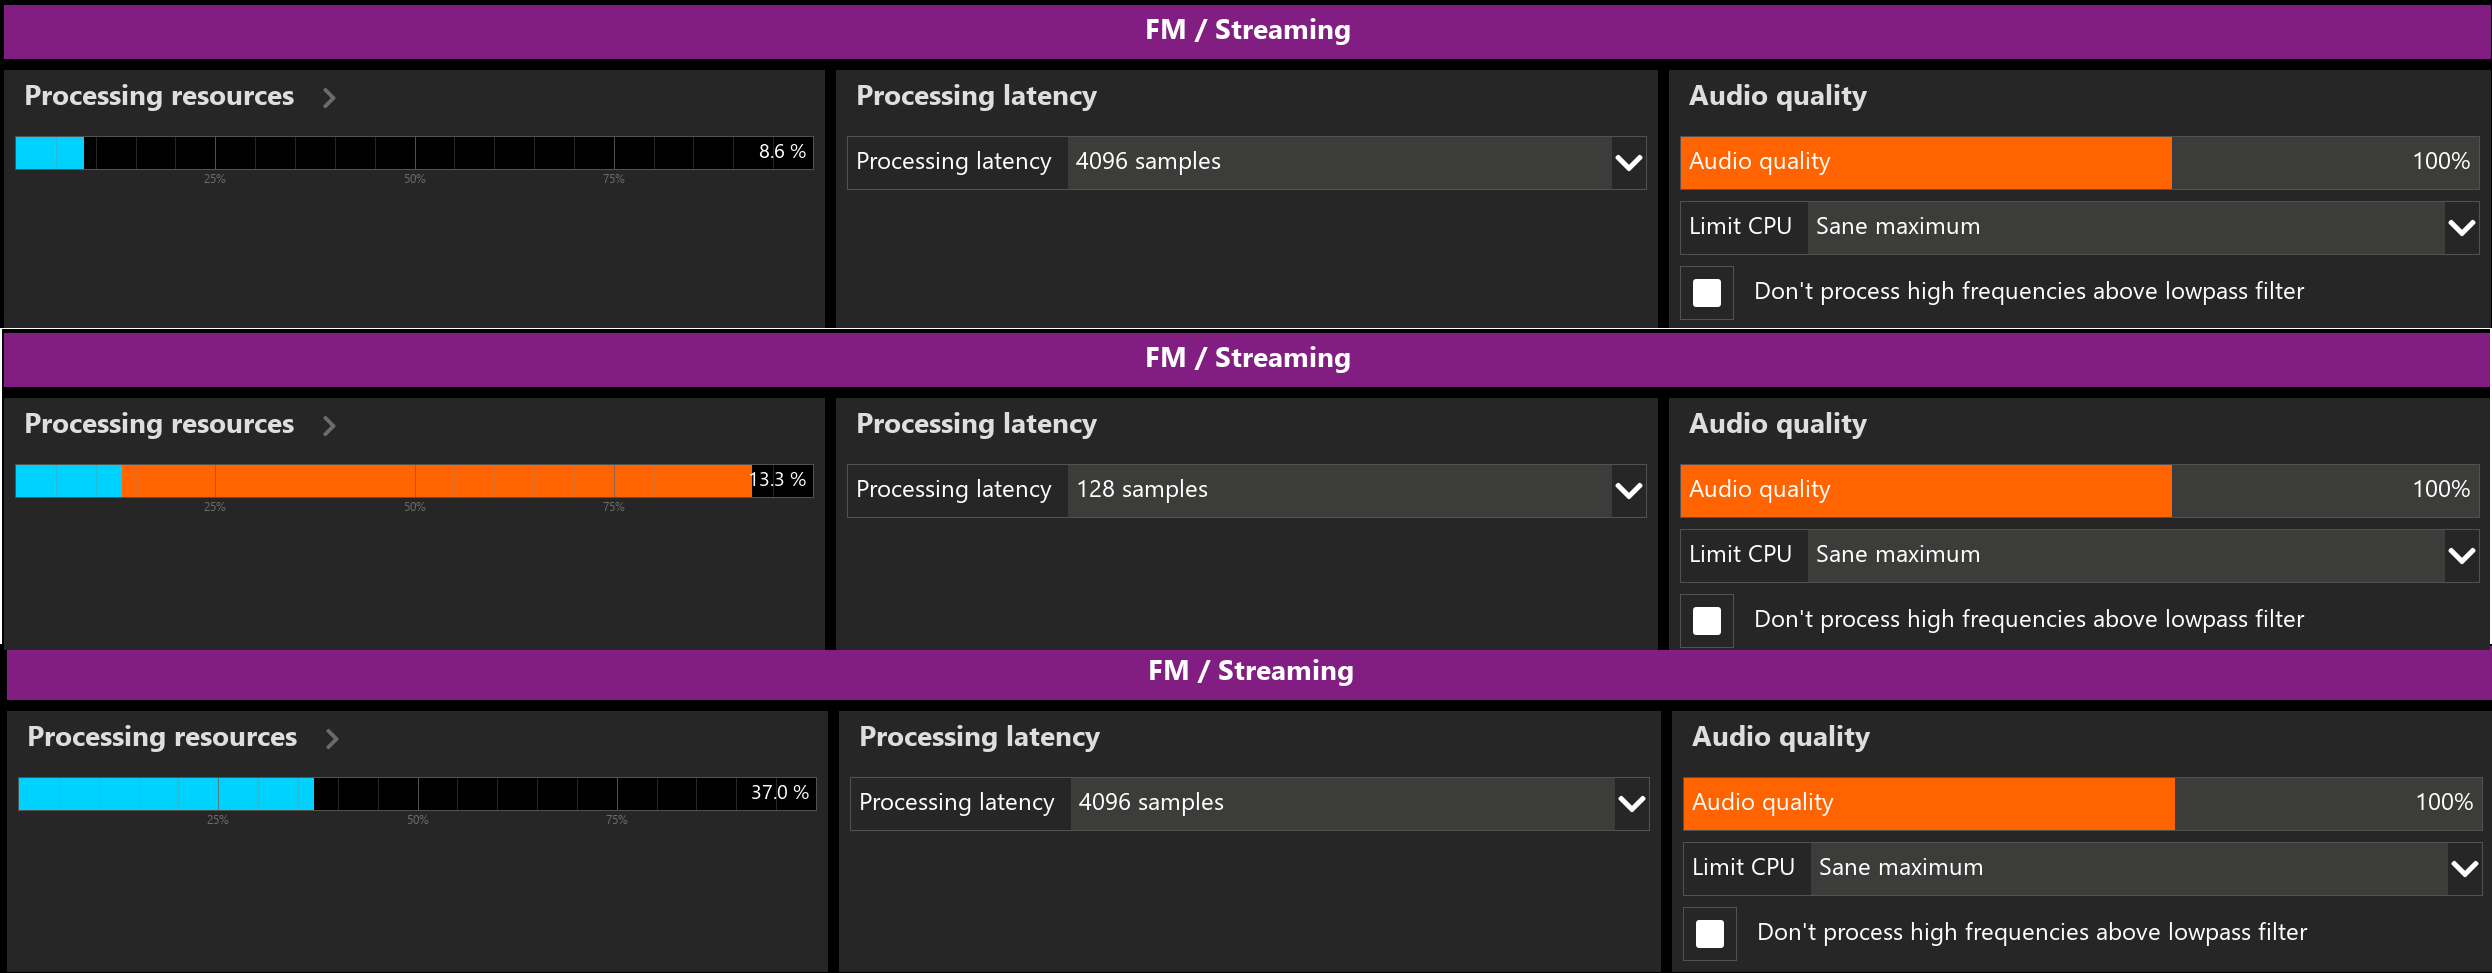Open the 4096 samples latency dropdown arrow, top panel

[1629, 162]
